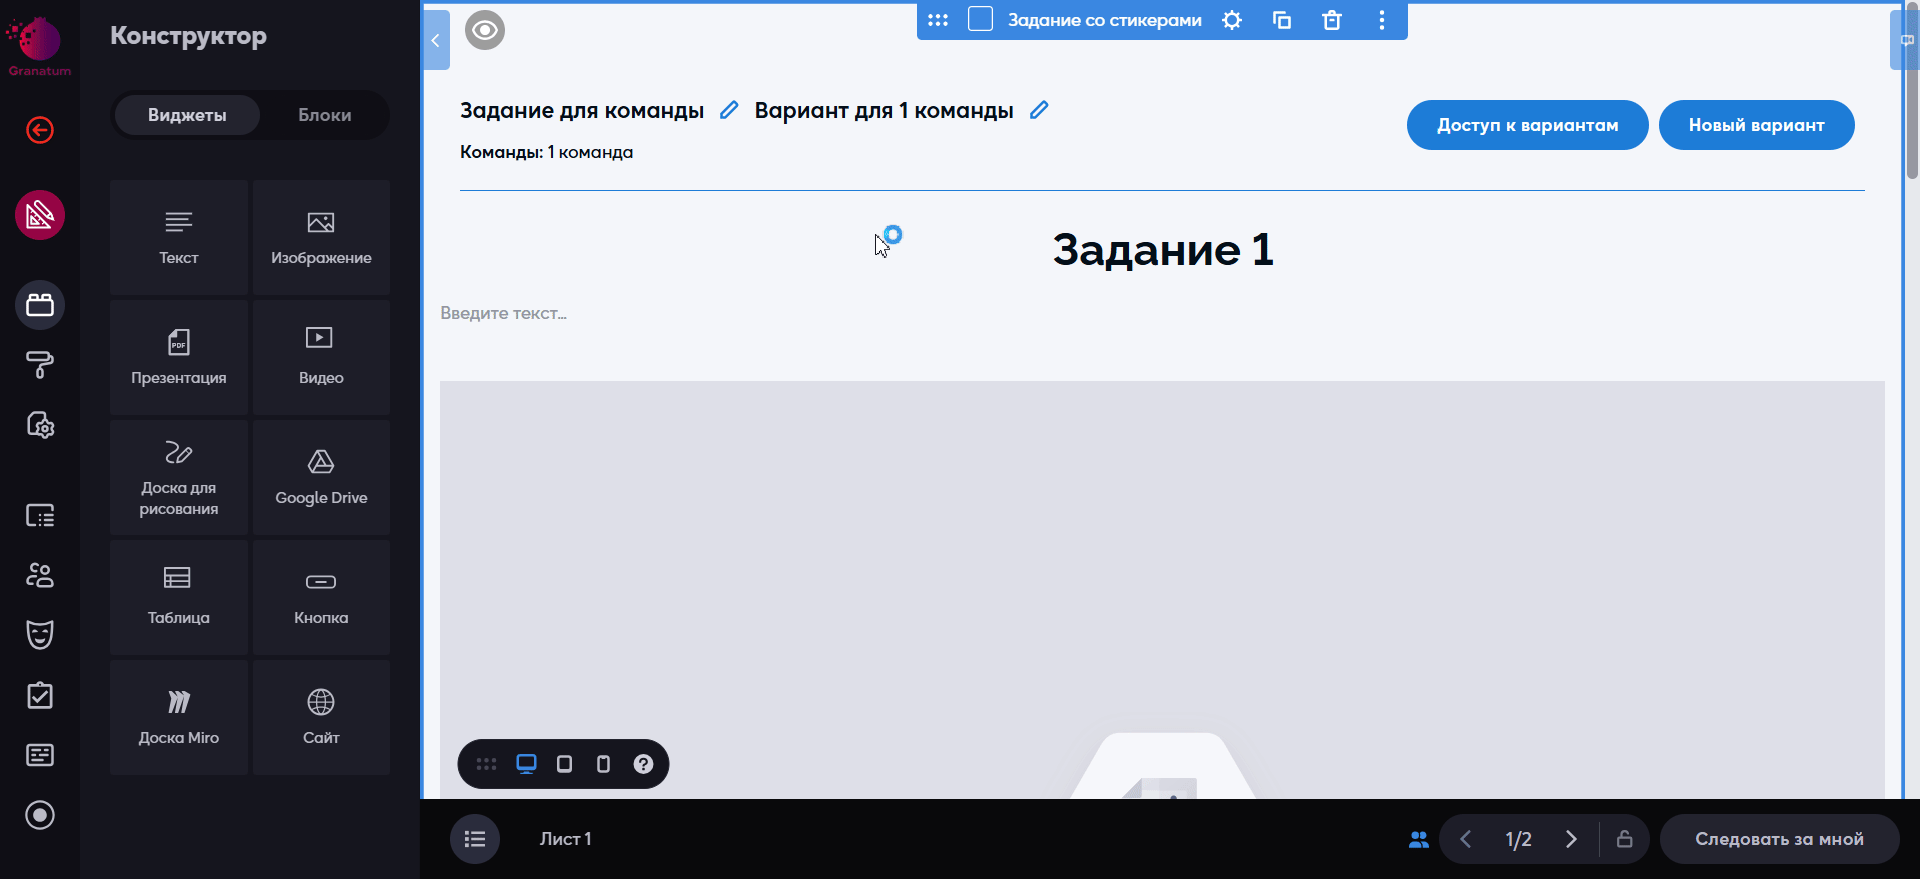Click the trash icon in sticker task toolbar
Viewport: 1920px width, 879px height.
pyautogui.click(x=1331, y=20)
